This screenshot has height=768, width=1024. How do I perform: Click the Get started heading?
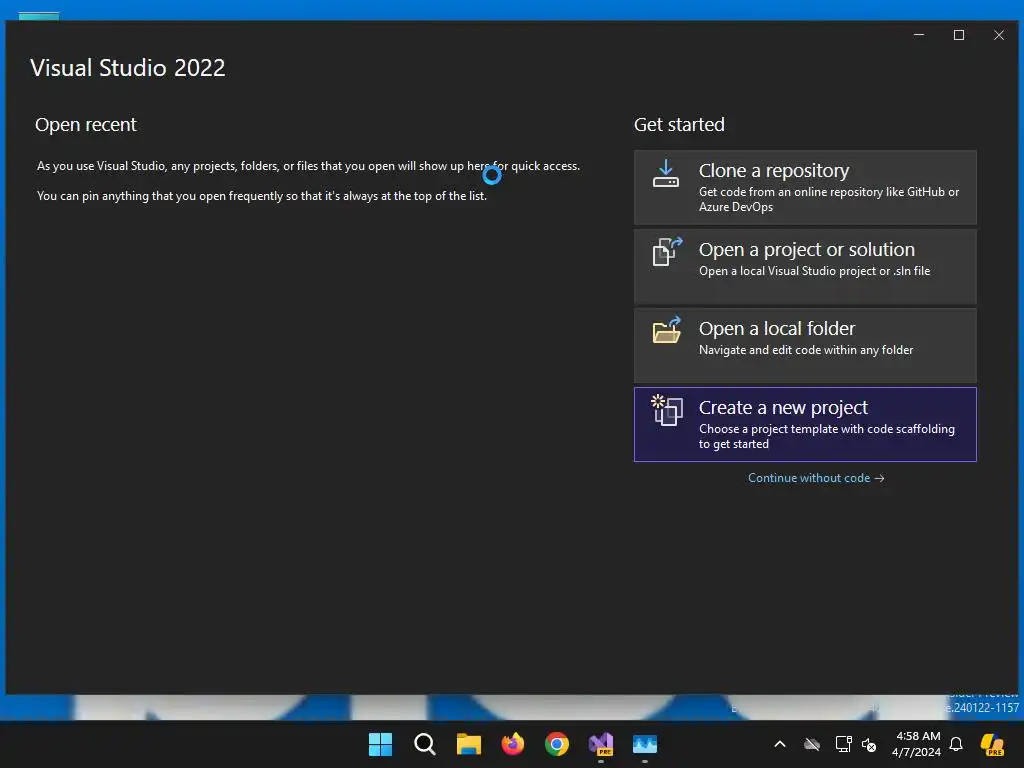[679, 125]
